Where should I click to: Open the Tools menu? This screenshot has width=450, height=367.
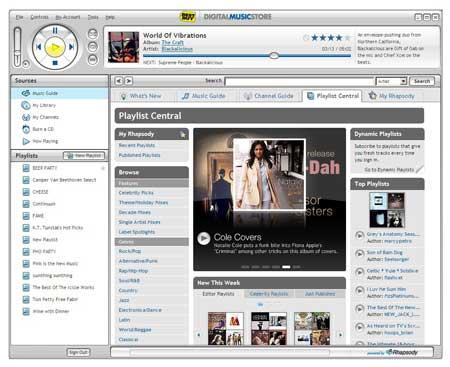coord(93,17)
